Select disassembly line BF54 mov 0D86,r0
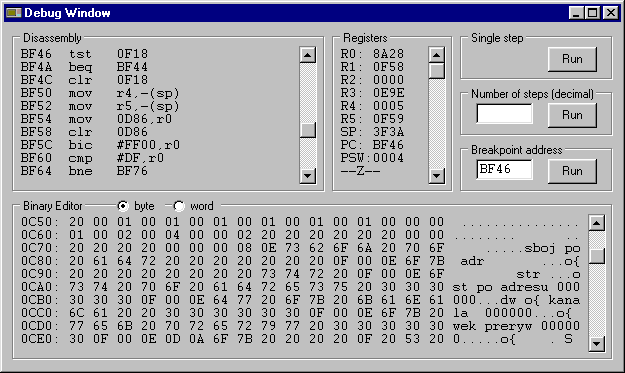Image resolution: width=625 pixels, height=373 pixels. pos(96,119)
